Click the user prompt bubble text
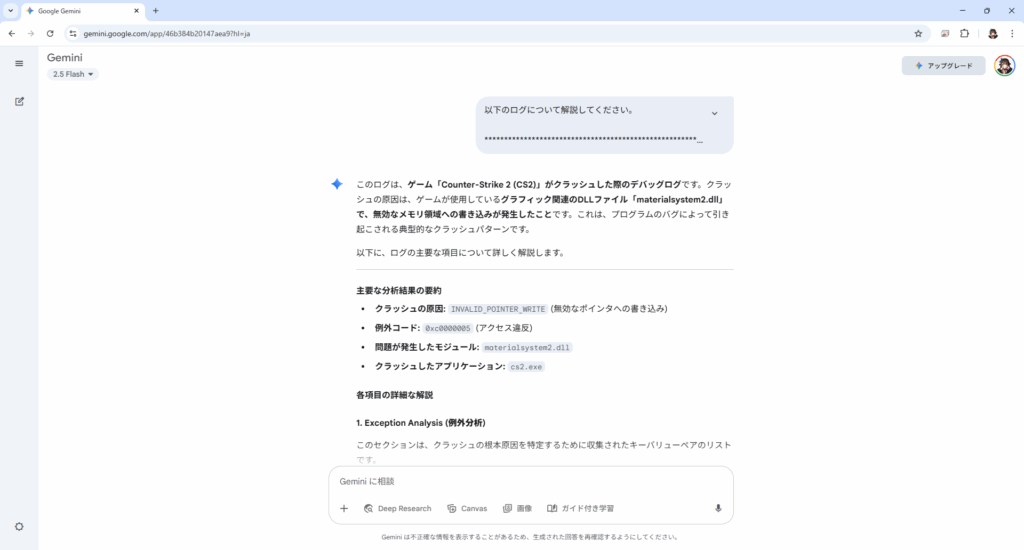The height and width of the screenshot is (550, 1024). (x=559, y=110)
